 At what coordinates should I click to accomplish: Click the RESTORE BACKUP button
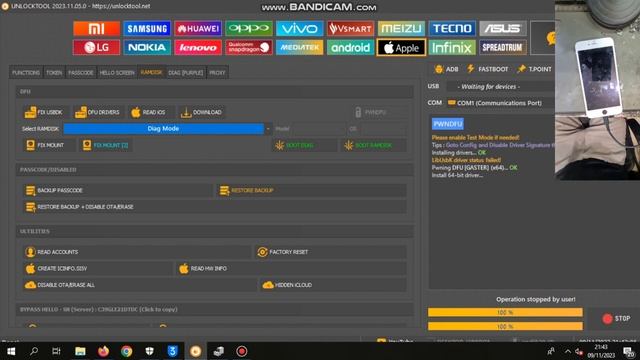click(311, 191)
